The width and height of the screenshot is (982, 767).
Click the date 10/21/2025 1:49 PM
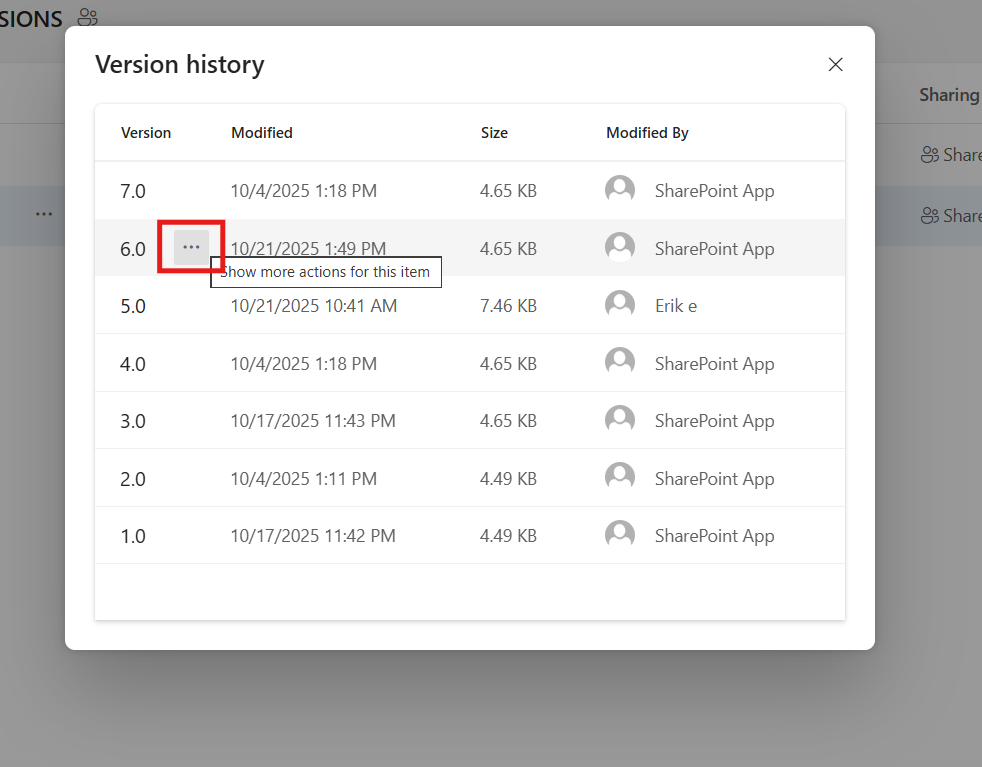(308, 249)
